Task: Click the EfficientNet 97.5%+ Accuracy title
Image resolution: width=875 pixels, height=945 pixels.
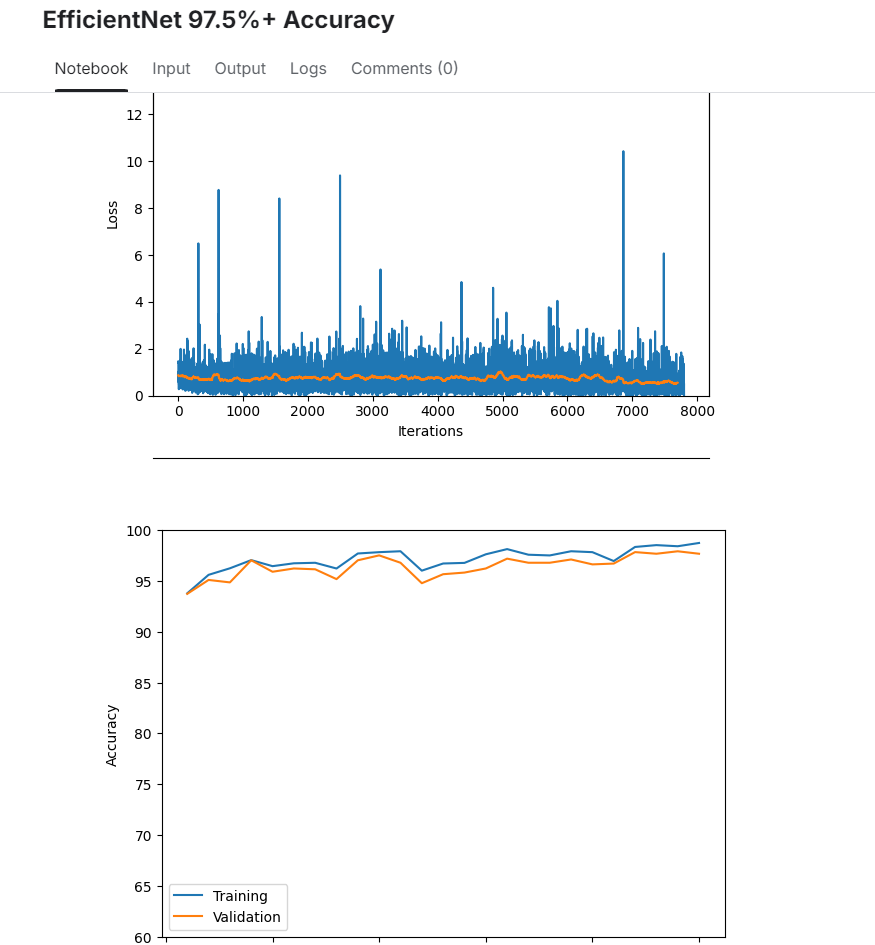Action: point(218,20)
